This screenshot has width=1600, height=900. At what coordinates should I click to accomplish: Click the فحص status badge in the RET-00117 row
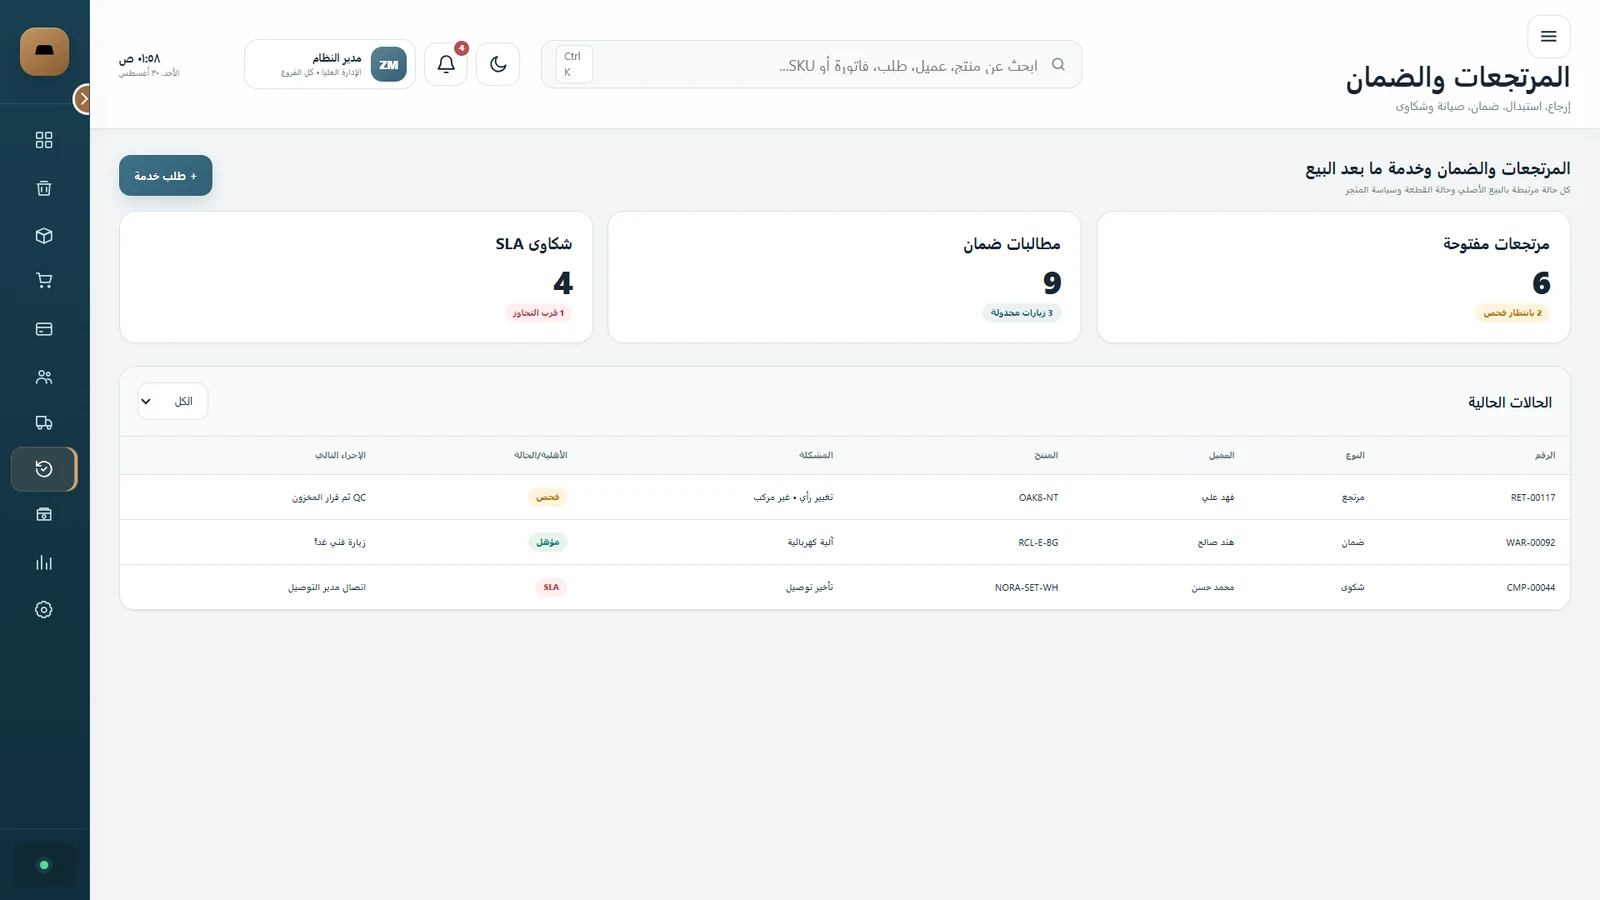(x=547, y=497)
